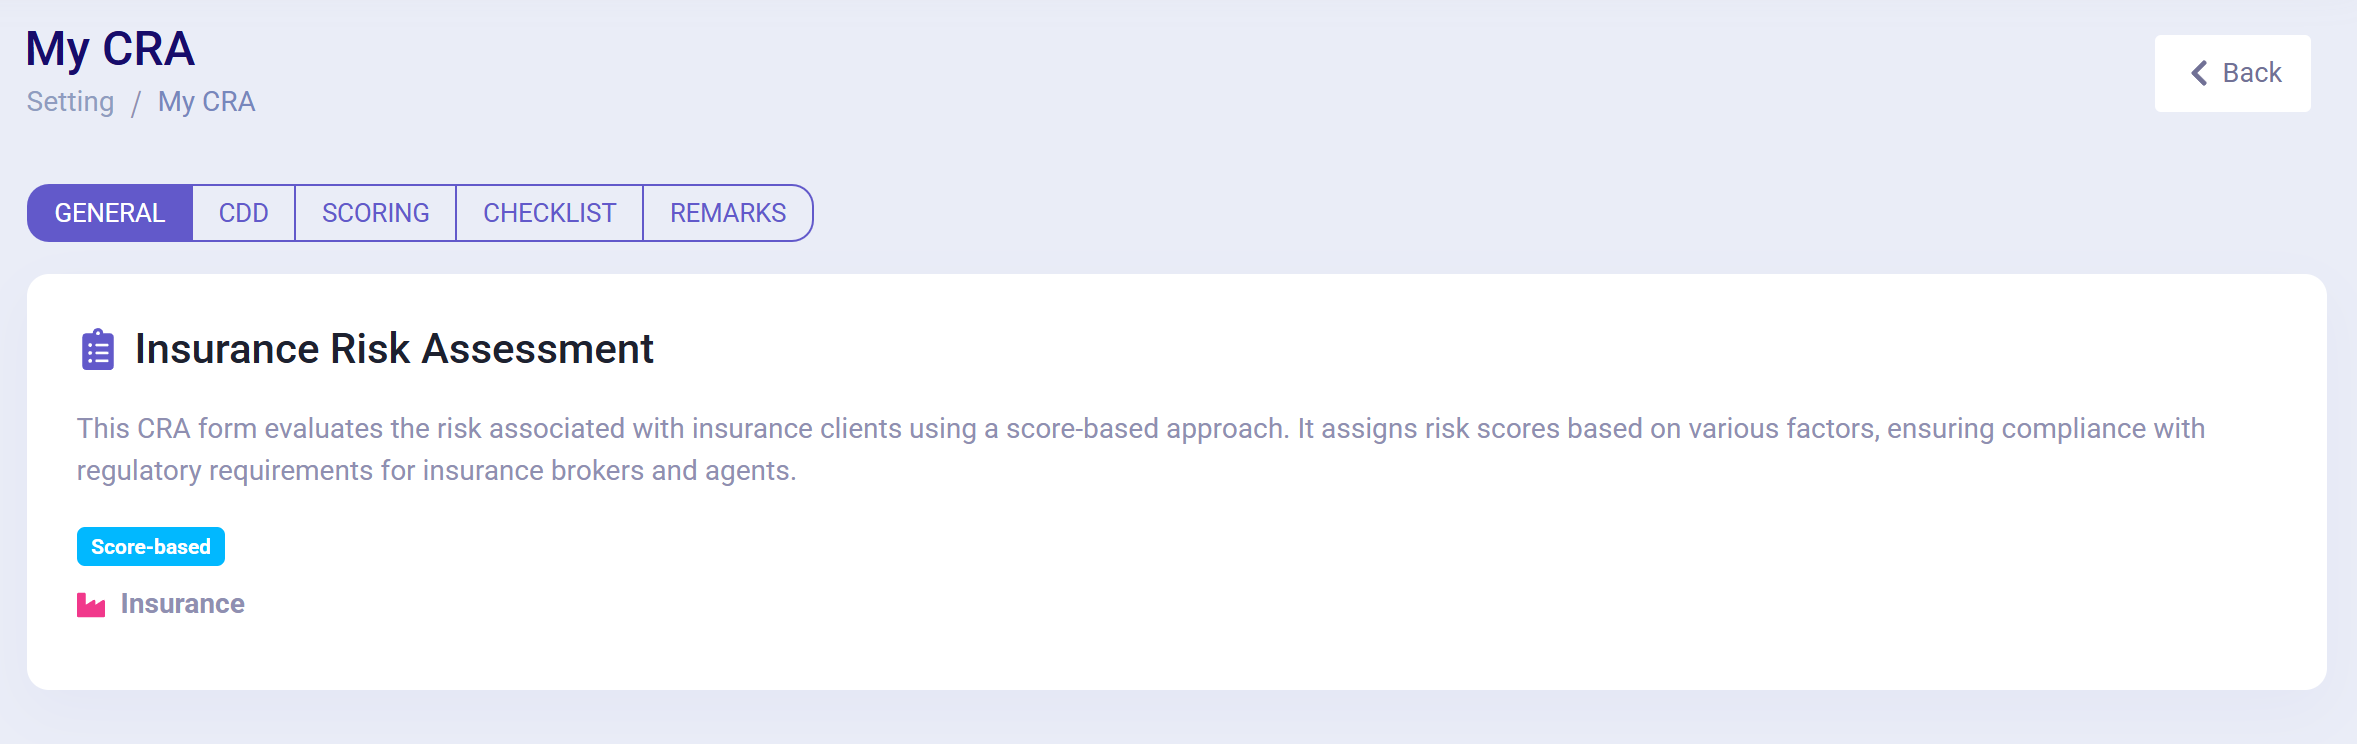Follow the Setting breadcrumb link
This screenshot has width=2357, height=744.
70,102
